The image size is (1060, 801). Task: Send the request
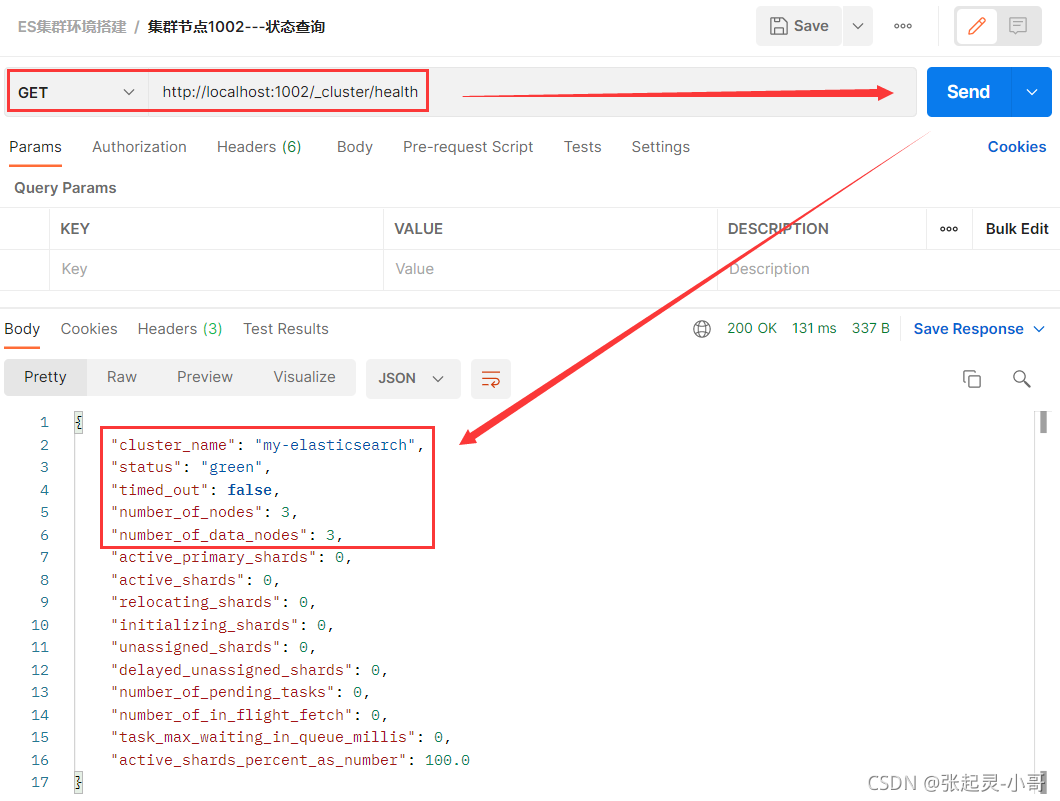point(968,92)
